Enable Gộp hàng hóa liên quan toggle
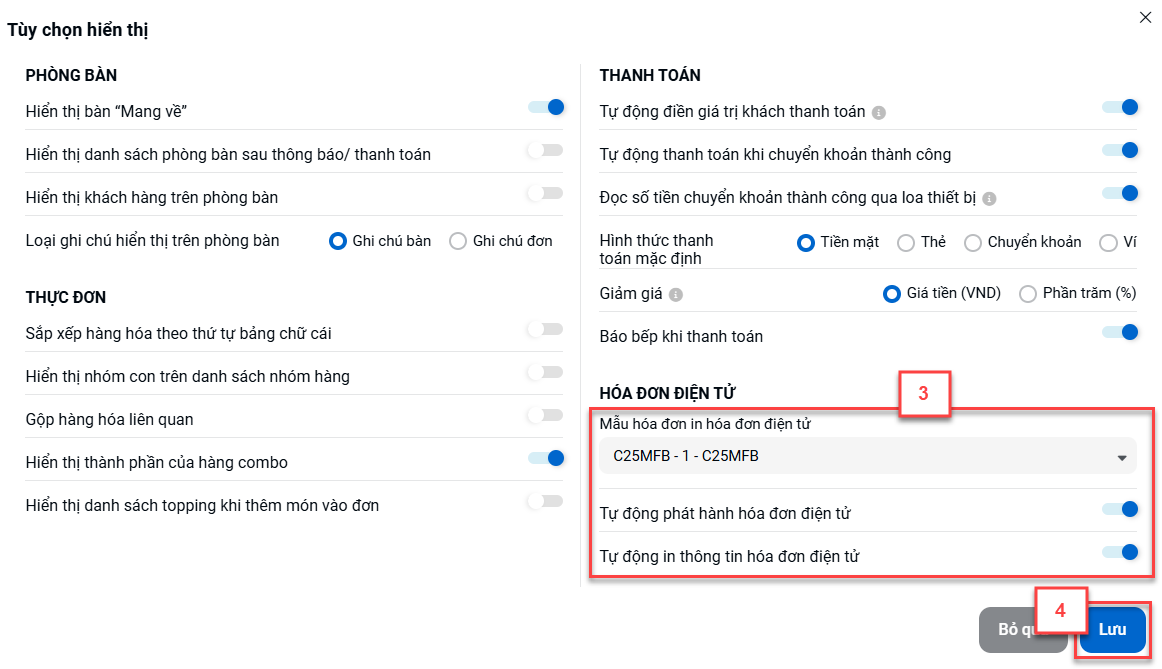This screenshot has height=669, width=1162. click(546, 415)
